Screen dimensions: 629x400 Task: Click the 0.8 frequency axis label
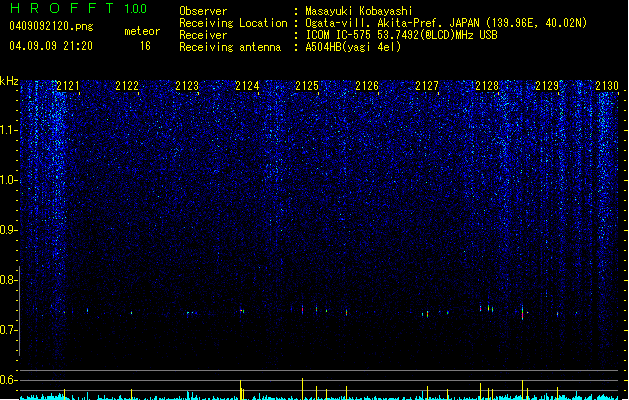click(8, 280)
